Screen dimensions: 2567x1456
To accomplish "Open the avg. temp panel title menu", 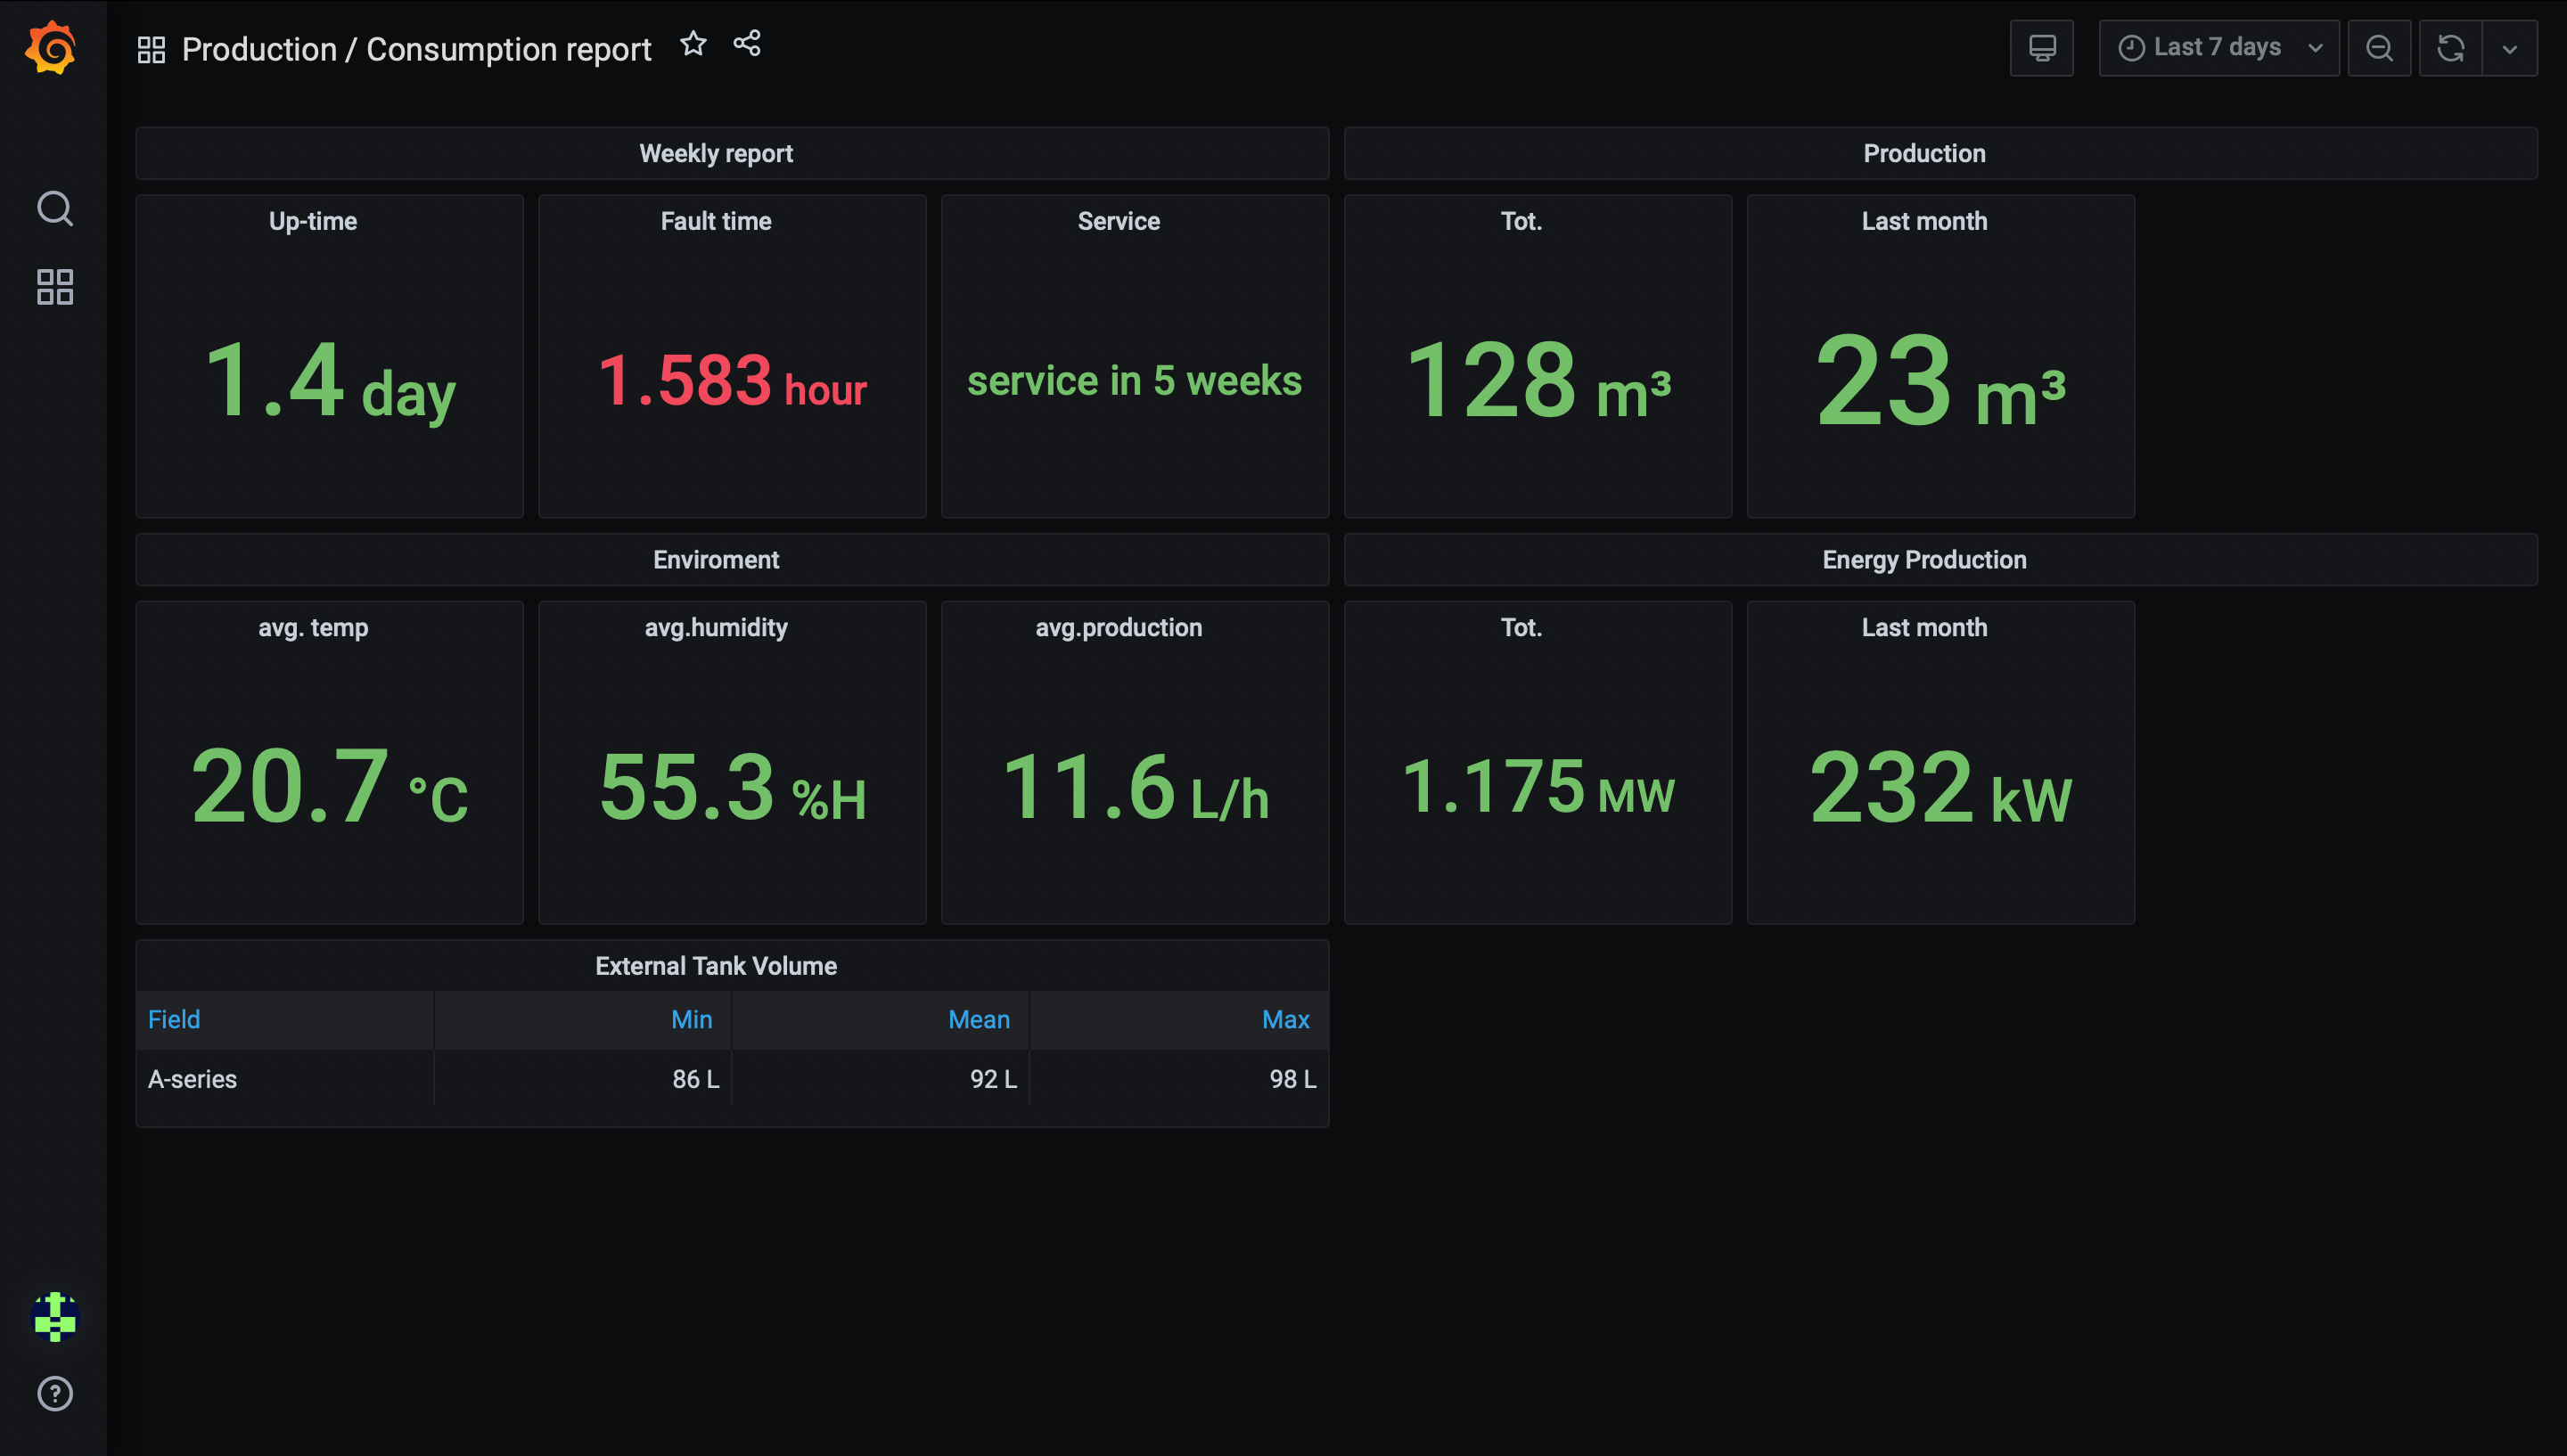I will tap(313, 627).
